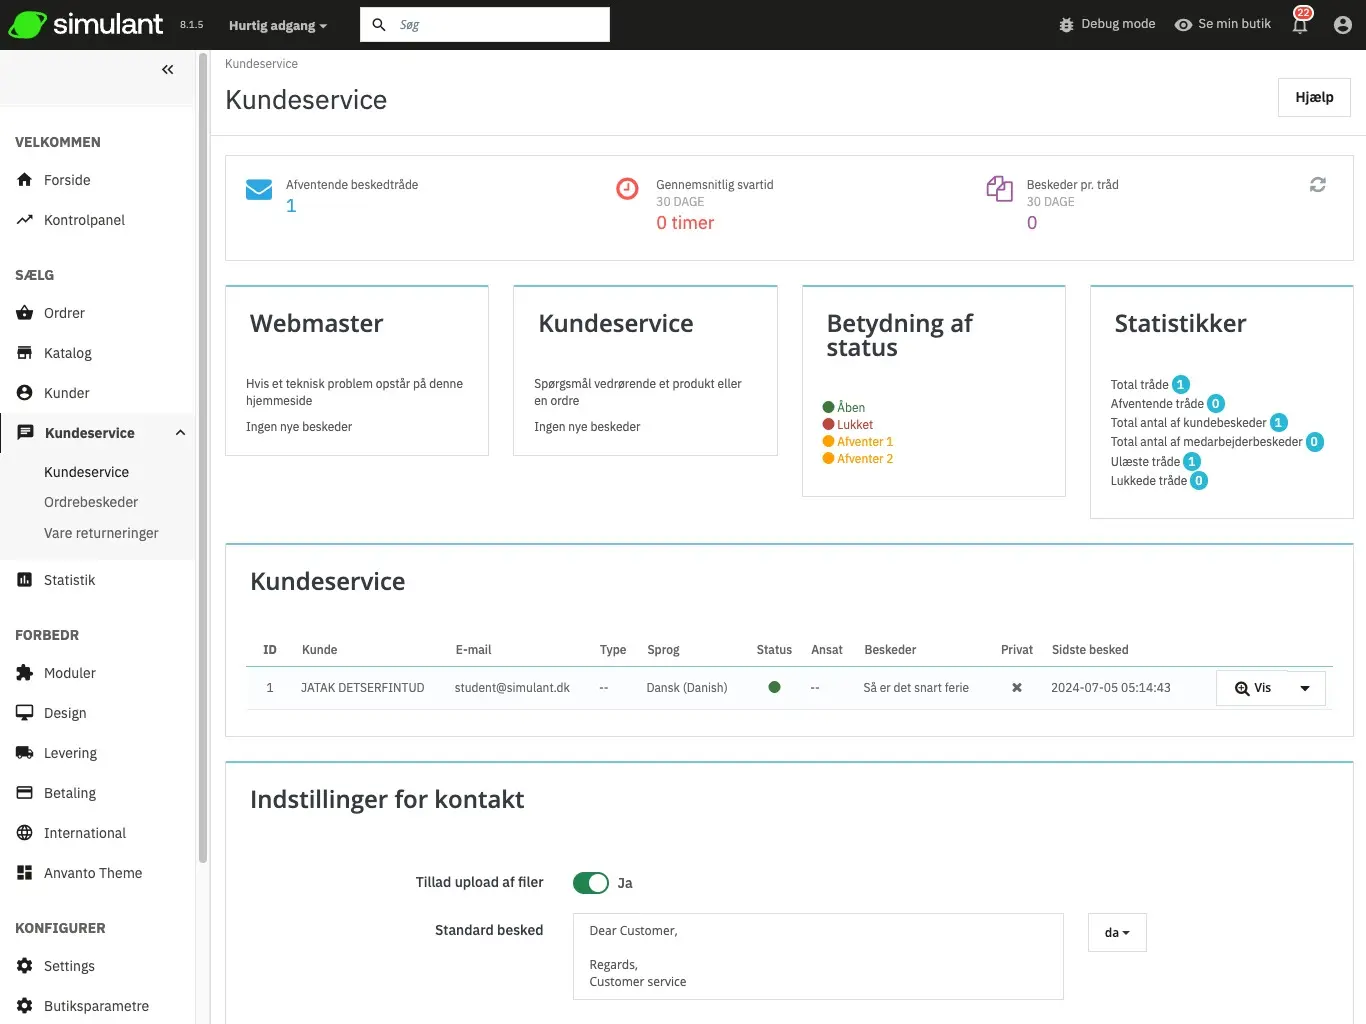Expand the caret next to Vis button
1366x1024 pixels.
click(1305, 688)
